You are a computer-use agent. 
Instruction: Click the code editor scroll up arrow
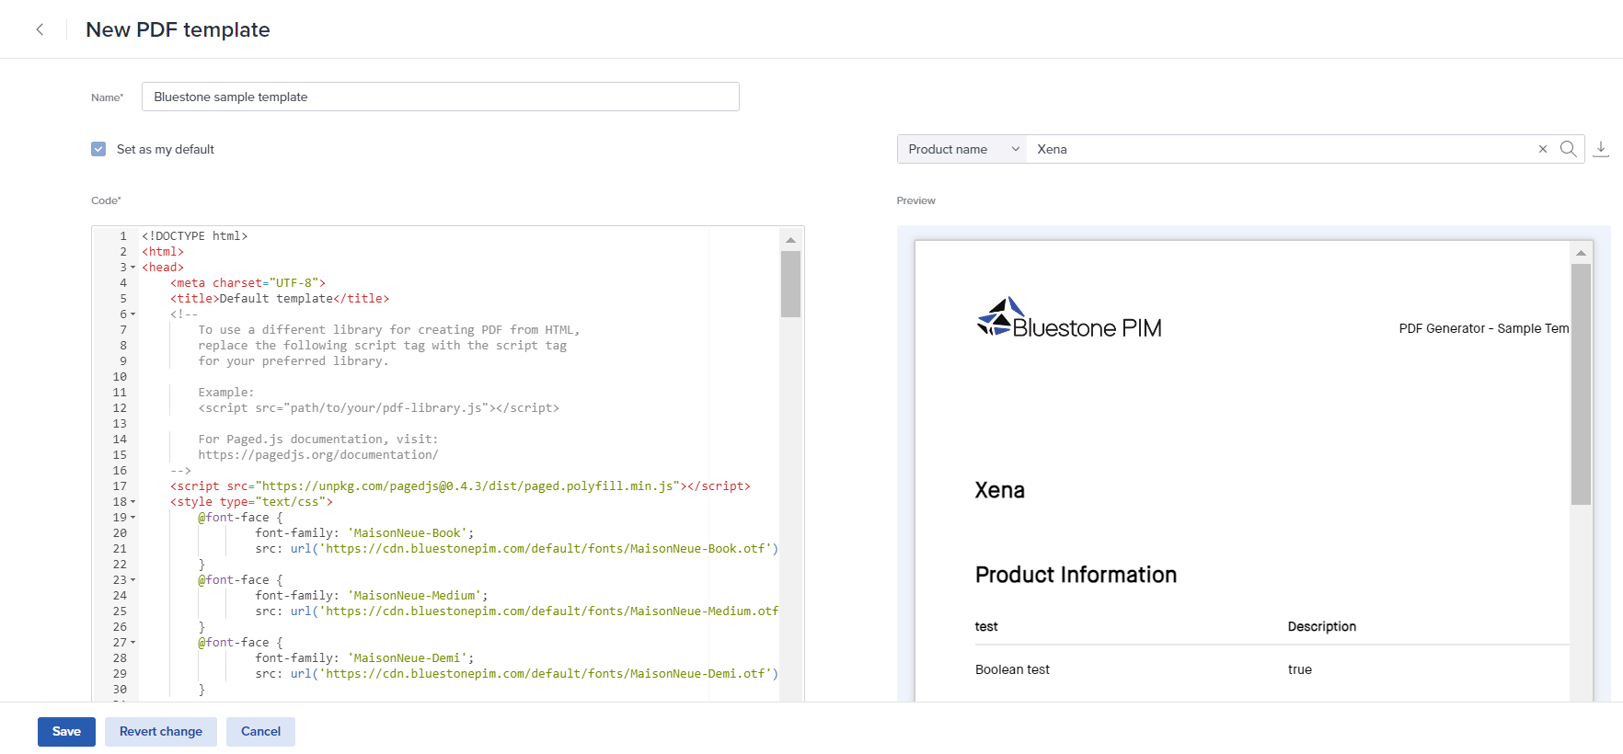pos(790,240)
